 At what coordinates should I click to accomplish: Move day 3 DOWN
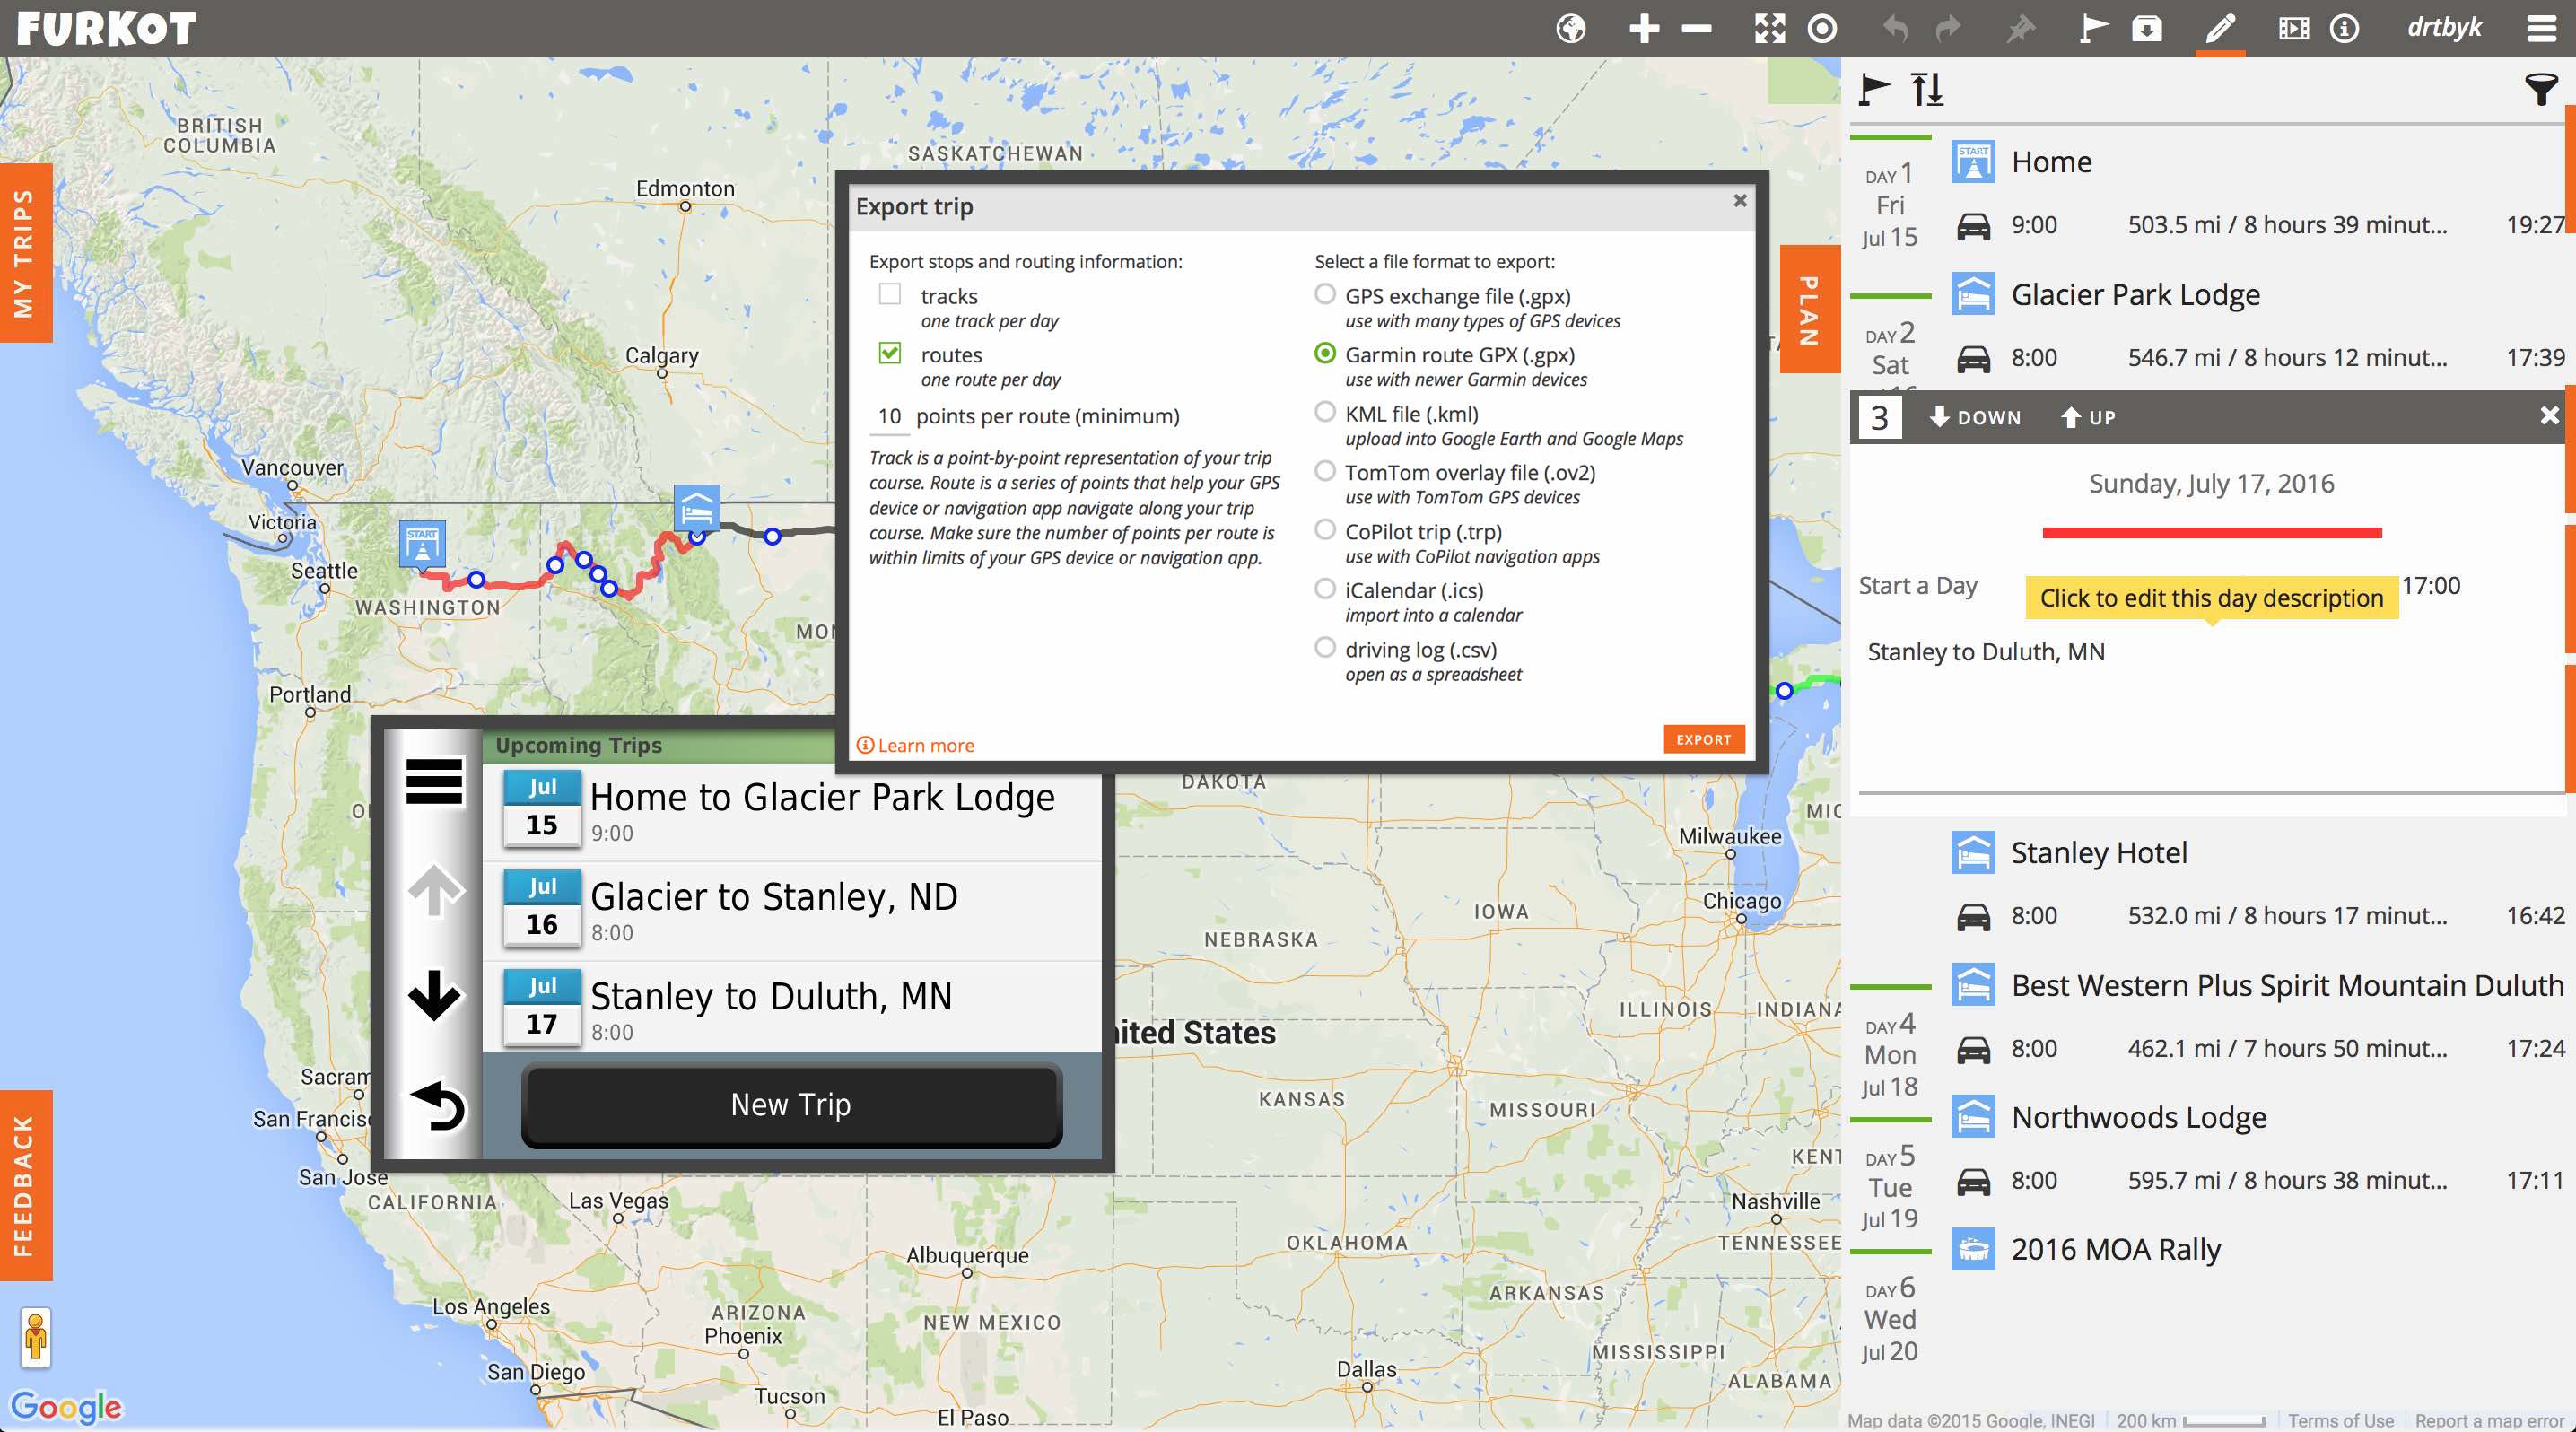click(1975, 417)
